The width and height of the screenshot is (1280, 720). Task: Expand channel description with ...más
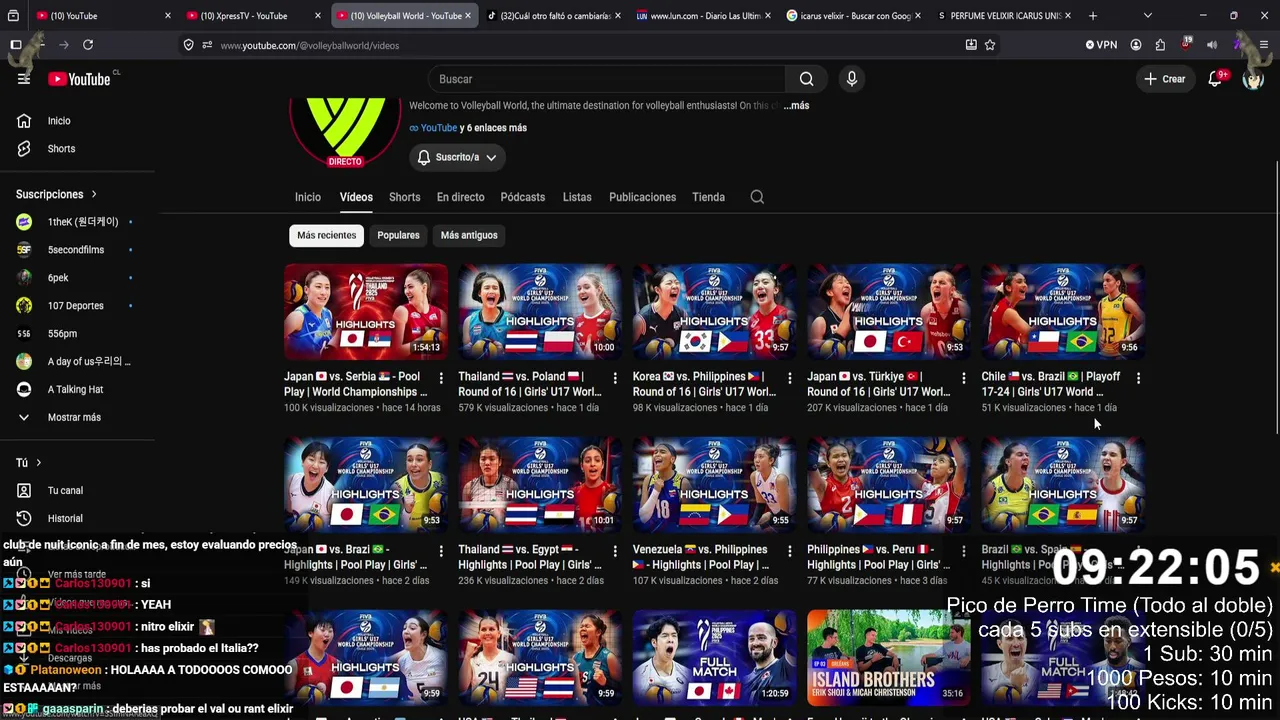pyautogui.click(x=796, y=106)
